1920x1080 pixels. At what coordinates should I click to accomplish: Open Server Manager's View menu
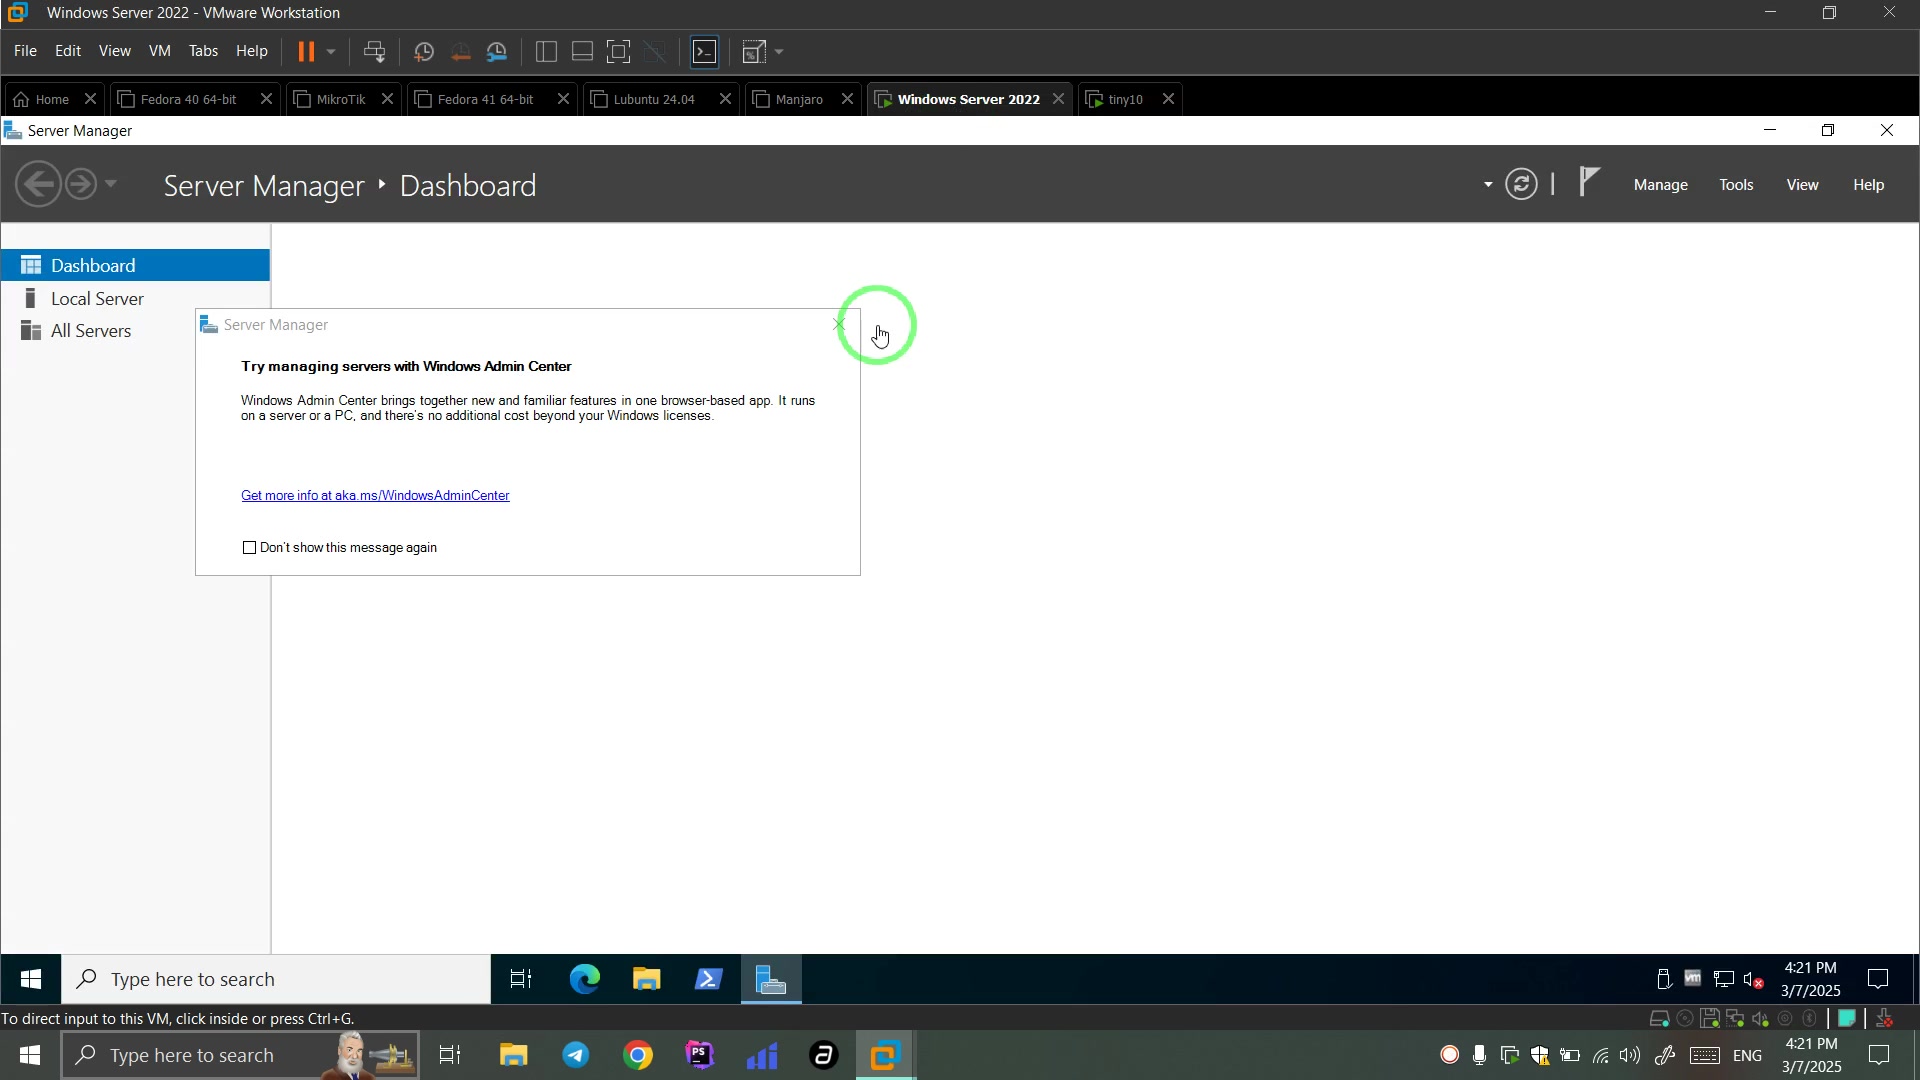coord(1802,185)
